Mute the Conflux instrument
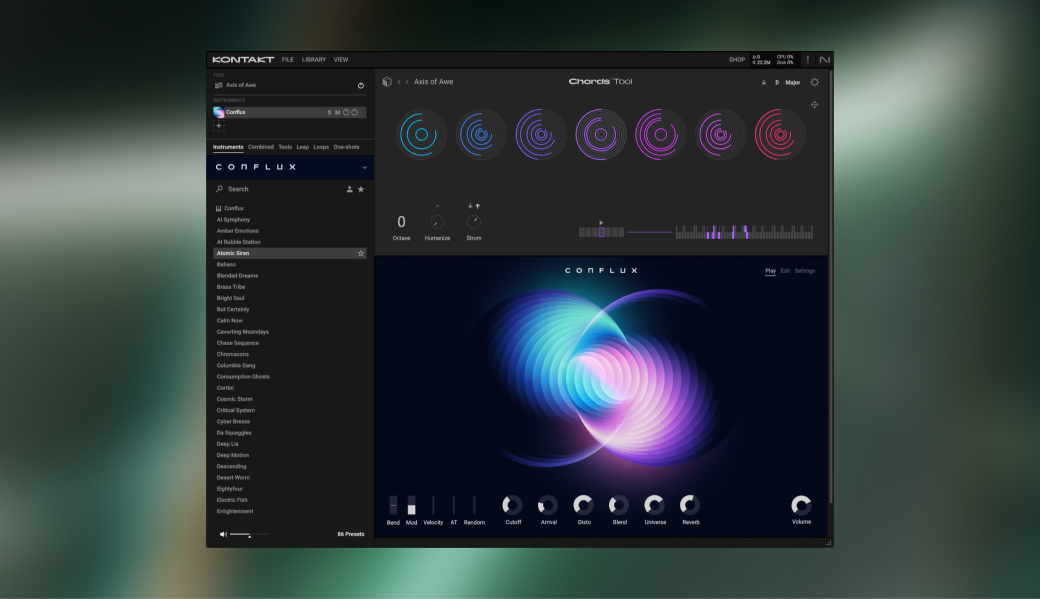Viewport: 1040px width, 599px height. pyautogui.click(x=337, y=113)
